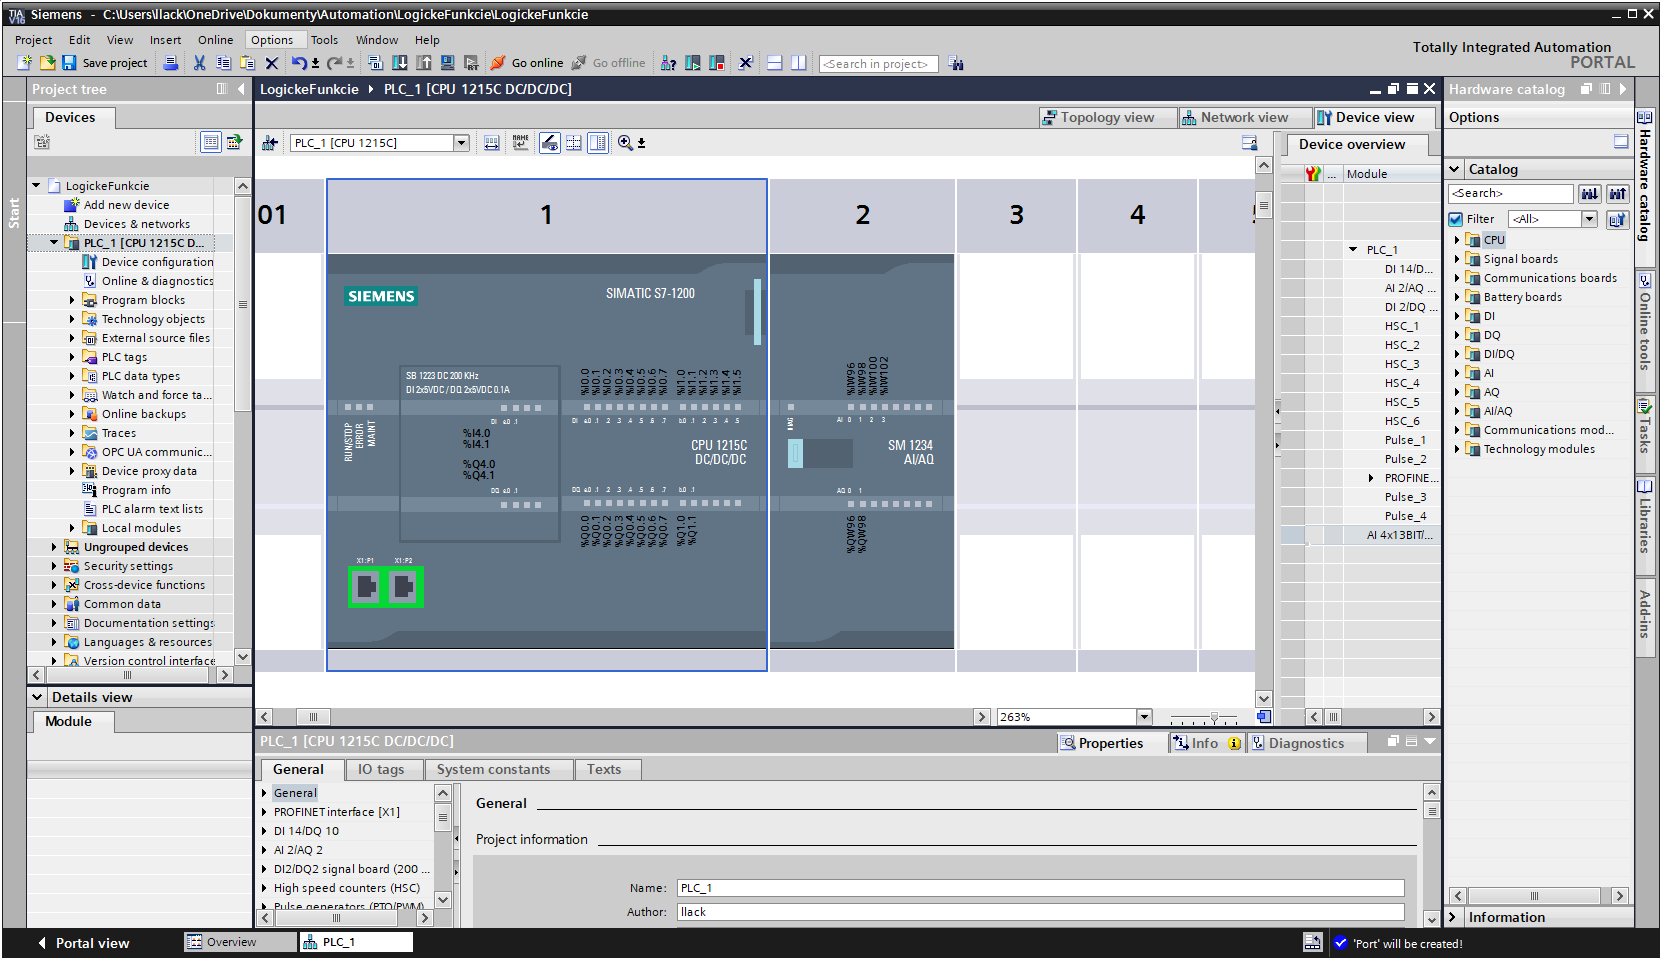The image size is (1662, 960).
Task: Click the undo arrow in toolbar
Action: 298,63
